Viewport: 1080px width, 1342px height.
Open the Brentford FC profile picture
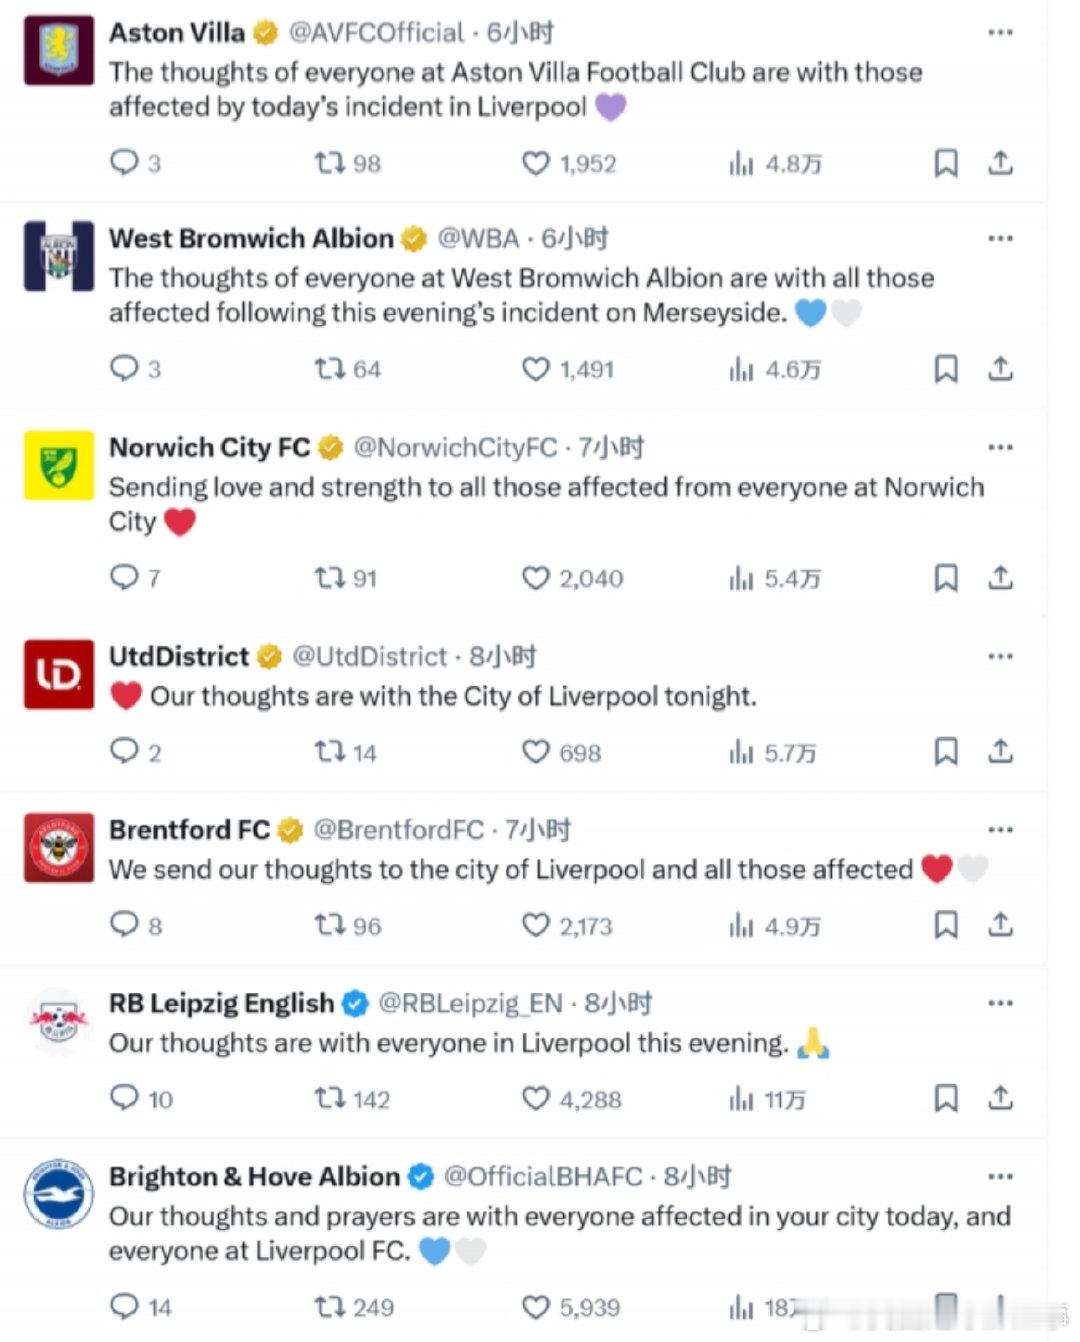tap(59, 848)
